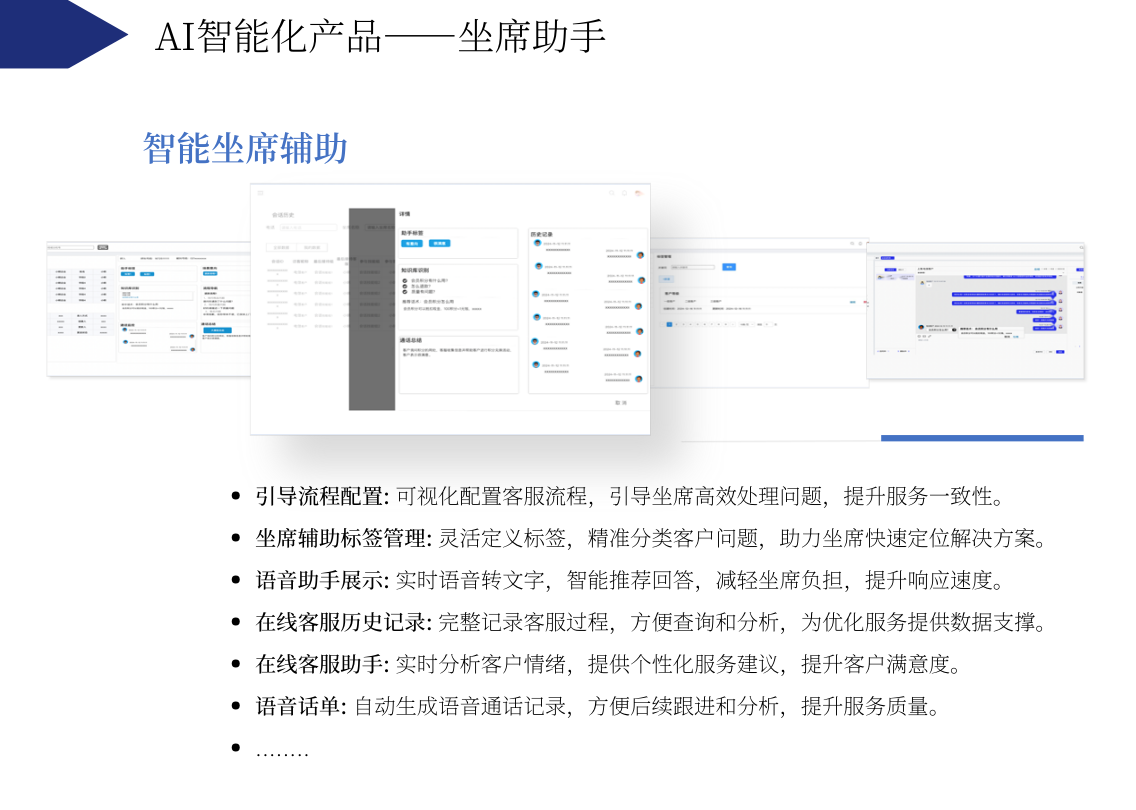The height and width of the screenshot is (810, 1136).
Task: Click the notification bell icon in center screenshot
Action: tap(625, 193)
